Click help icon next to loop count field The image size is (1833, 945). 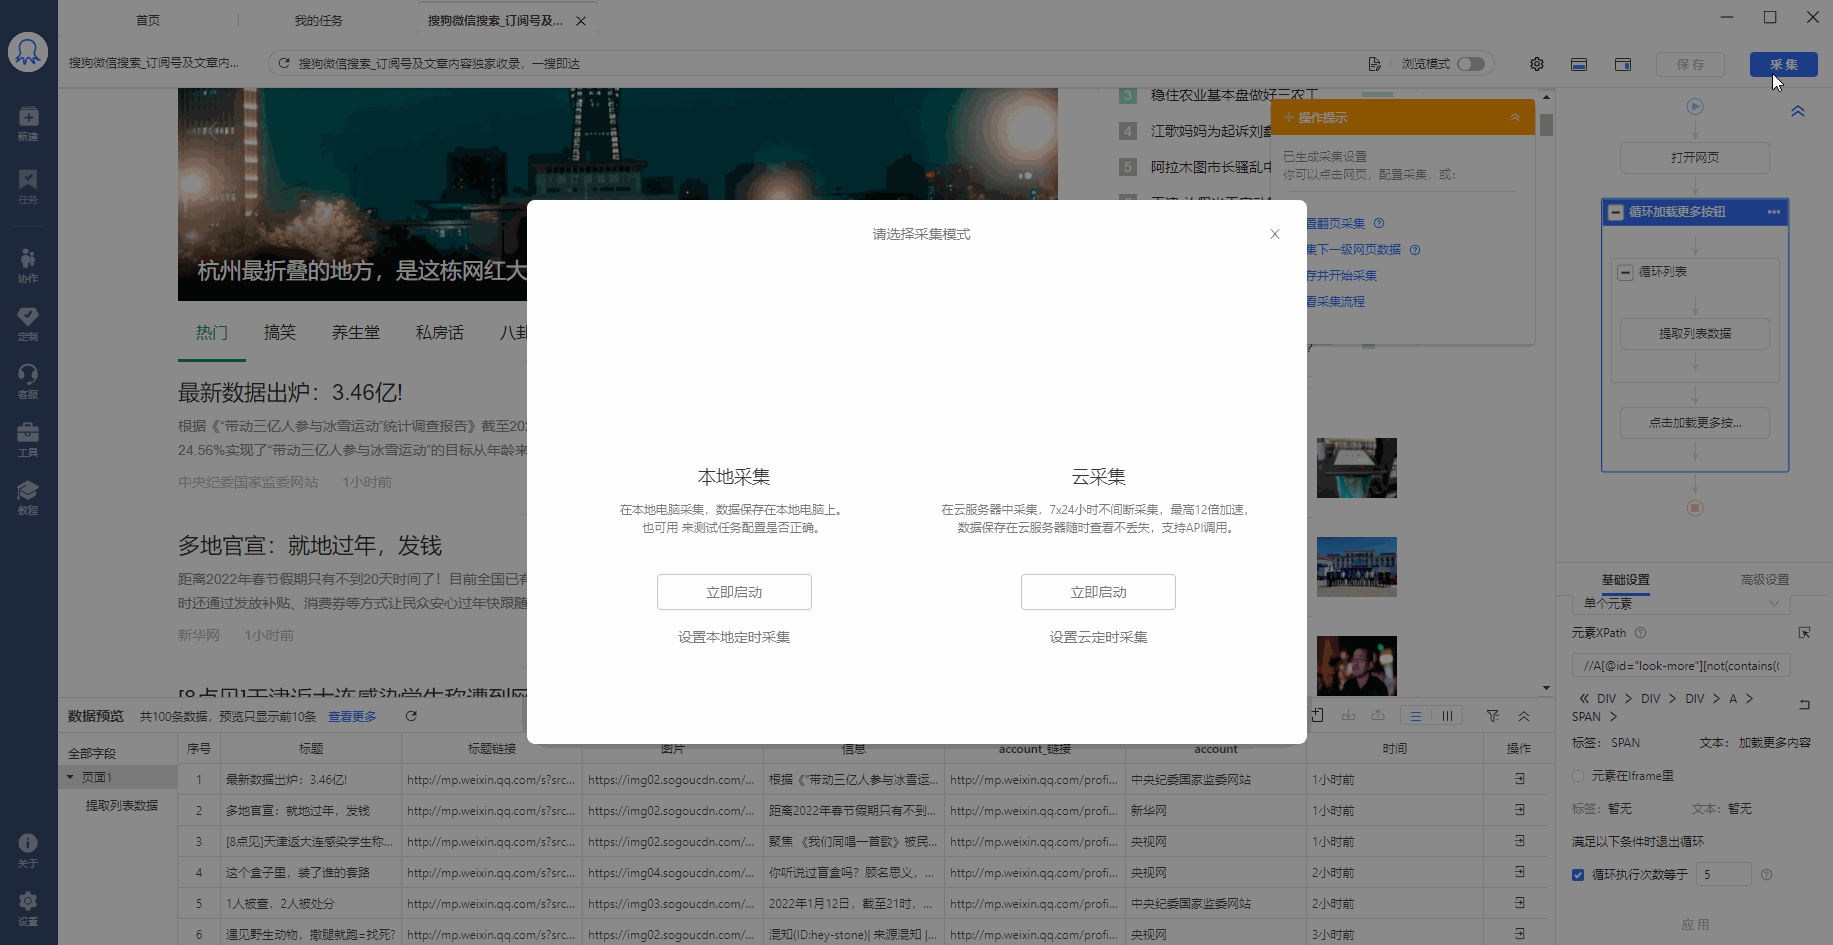(x=1766, y=875)
